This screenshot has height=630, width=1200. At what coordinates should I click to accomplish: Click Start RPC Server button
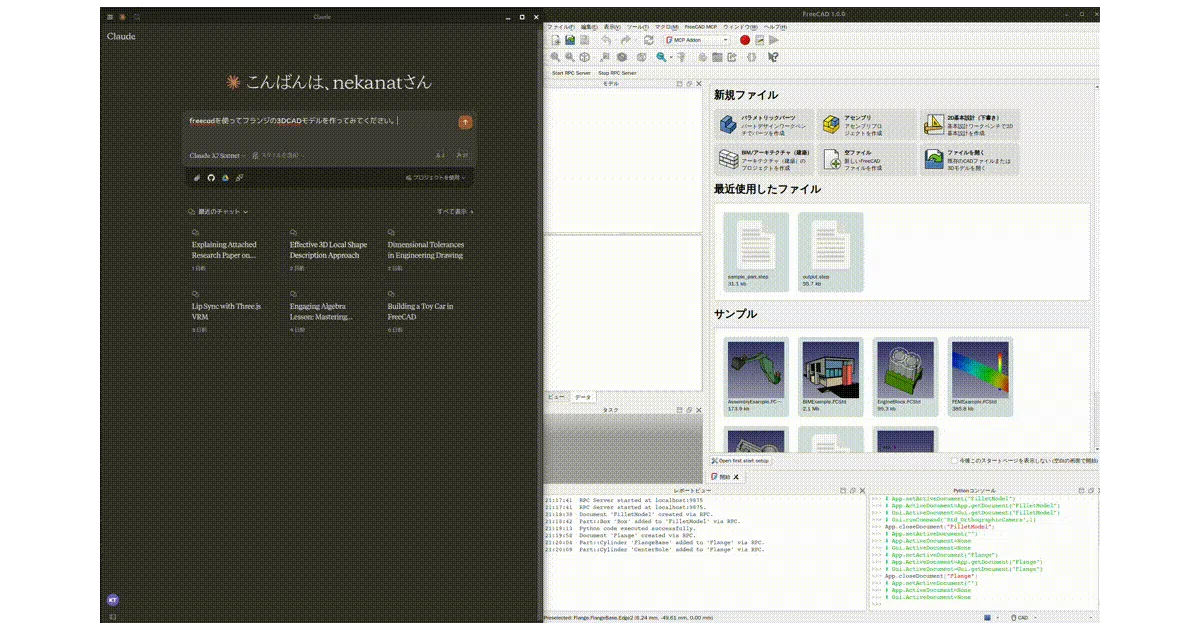point(571,73)
